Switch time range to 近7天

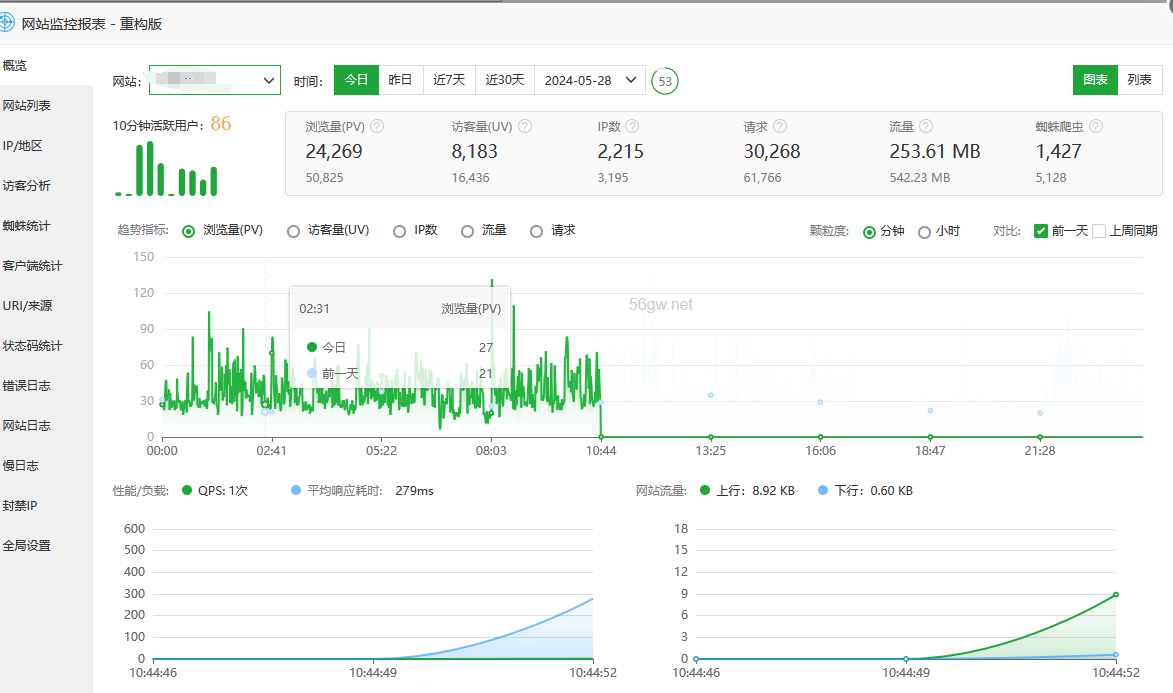pyautogui.click(x=449, y=80)
